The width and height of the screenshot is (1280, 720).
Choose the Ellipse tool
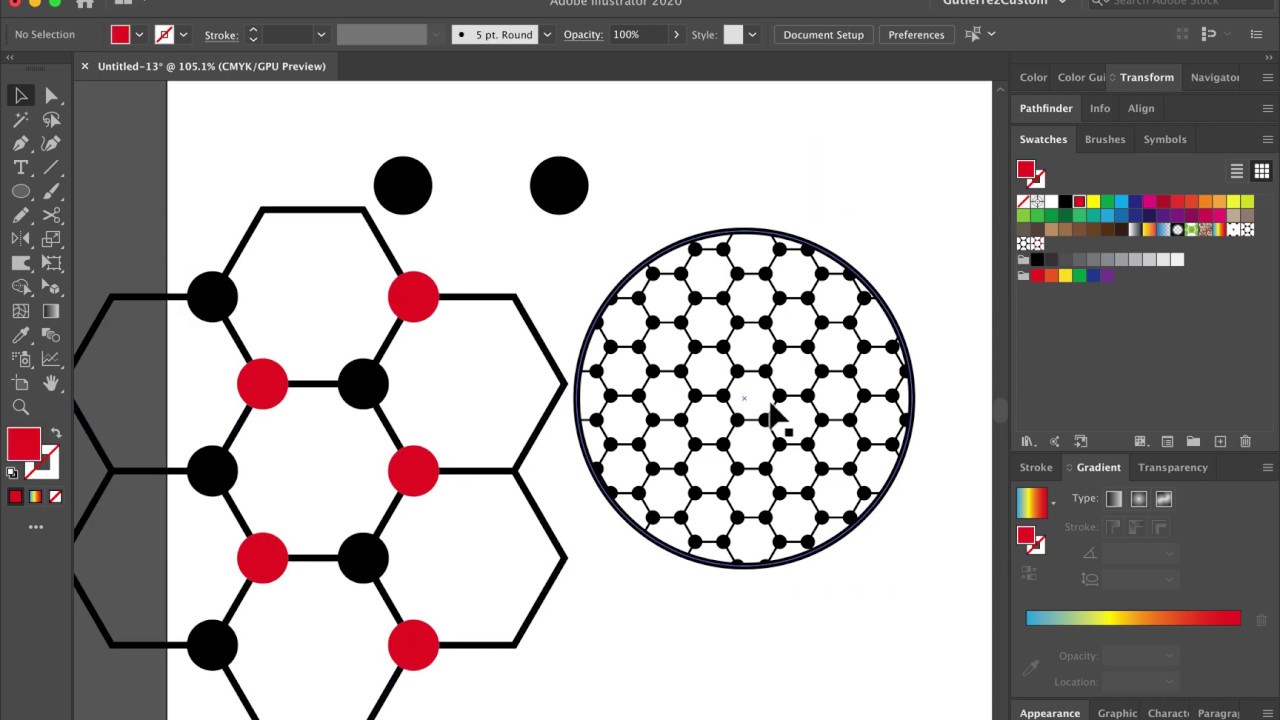[x=21, y=191]
